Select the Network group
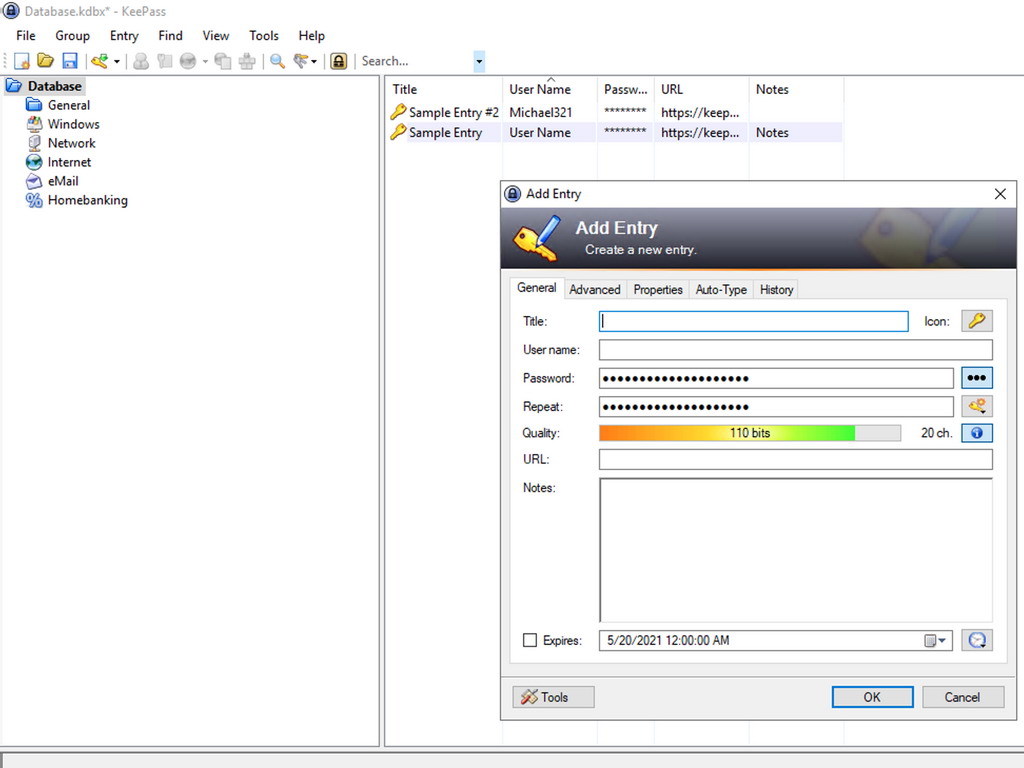The height and width of the screenshot is (768, 1024). click(x=71, y=143)
